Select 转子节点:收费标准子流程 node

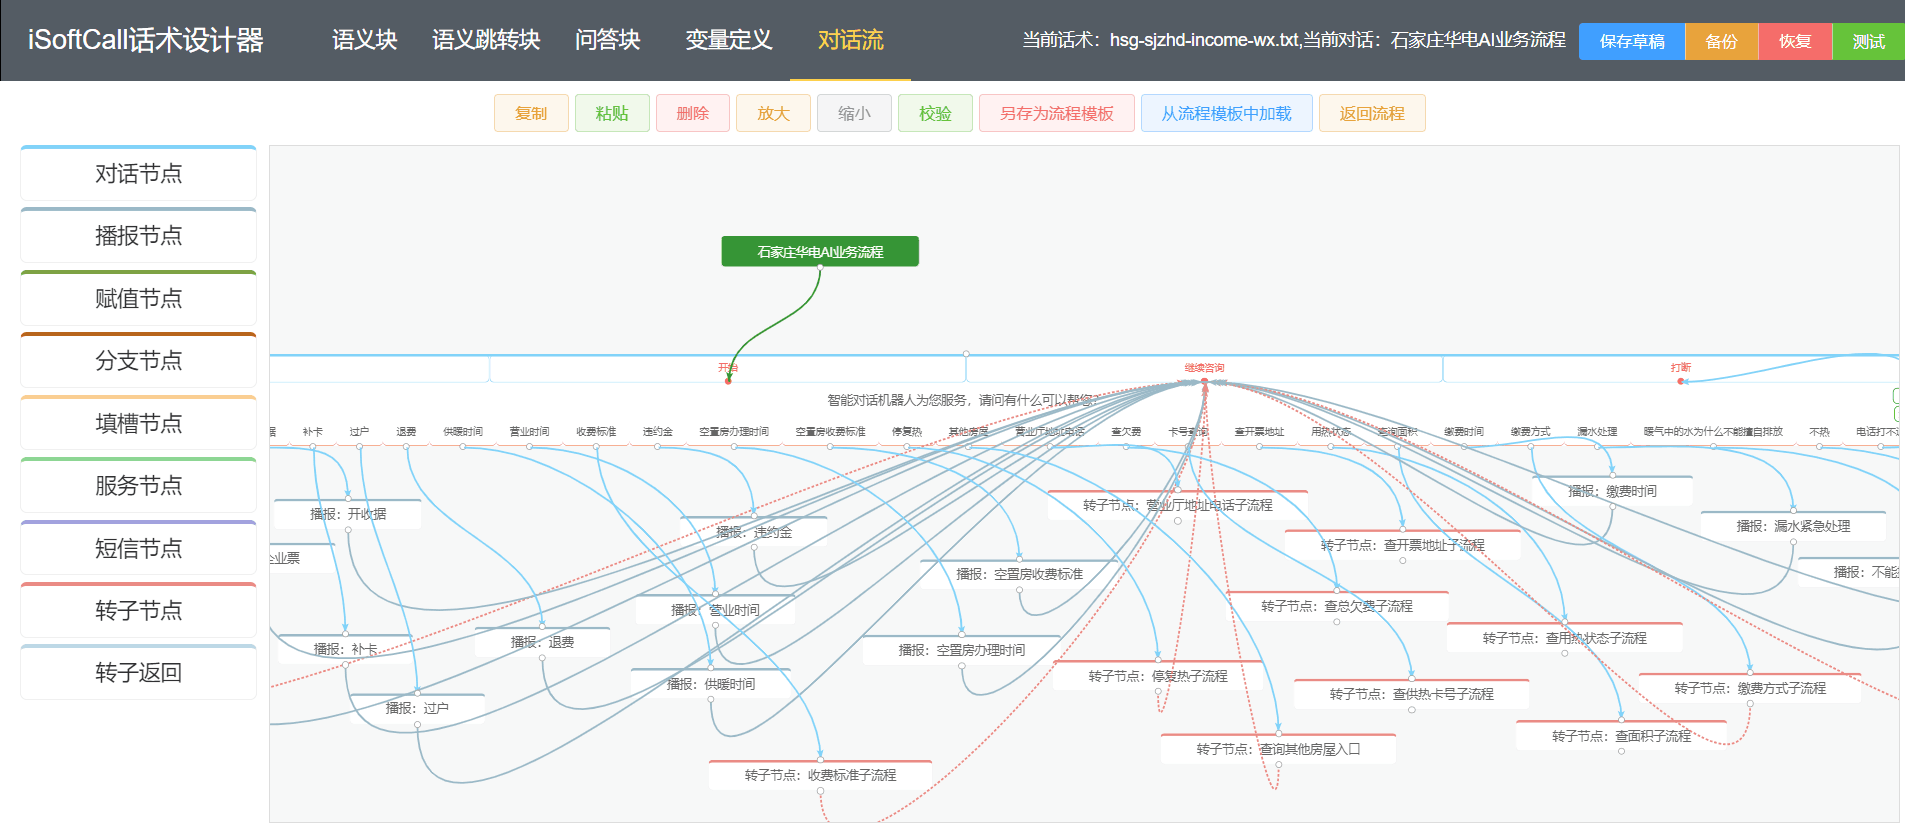(x=820, y=775)
